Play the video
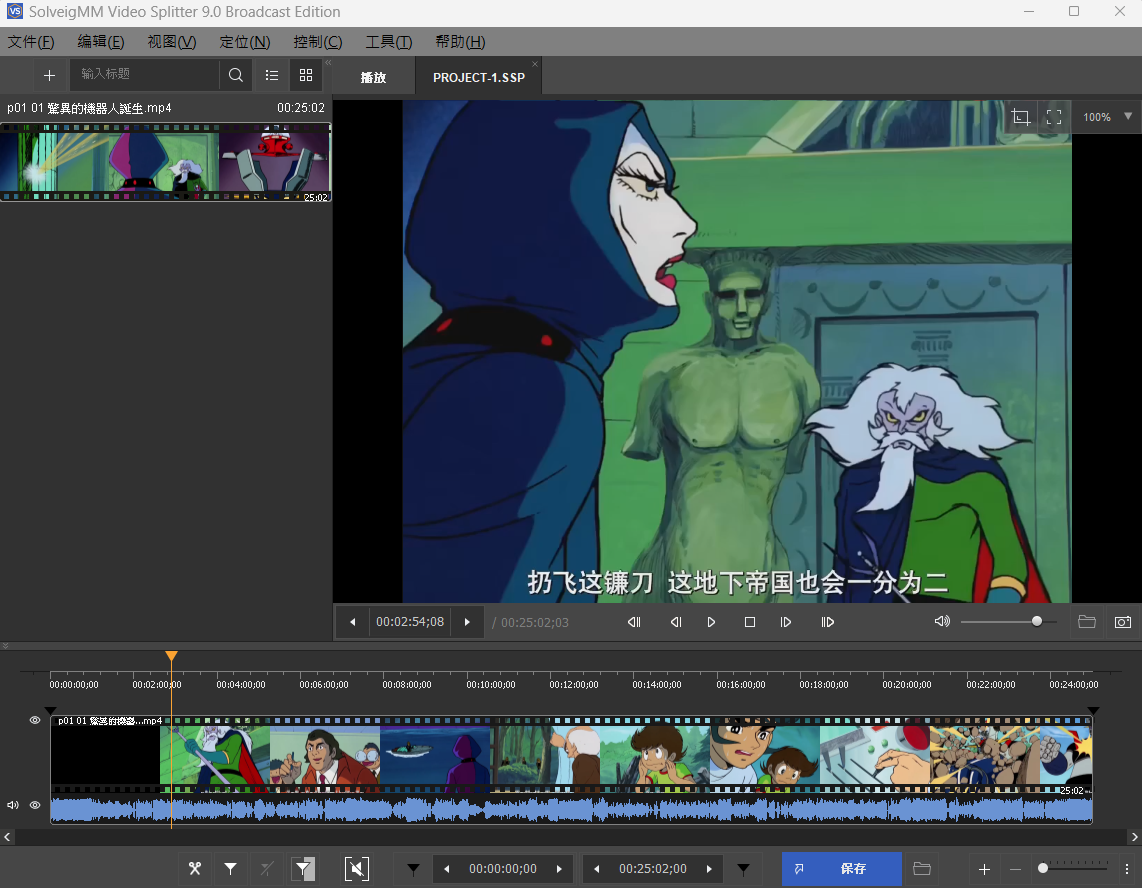The height and width of the screenshot is (888, 1142). 712,622
